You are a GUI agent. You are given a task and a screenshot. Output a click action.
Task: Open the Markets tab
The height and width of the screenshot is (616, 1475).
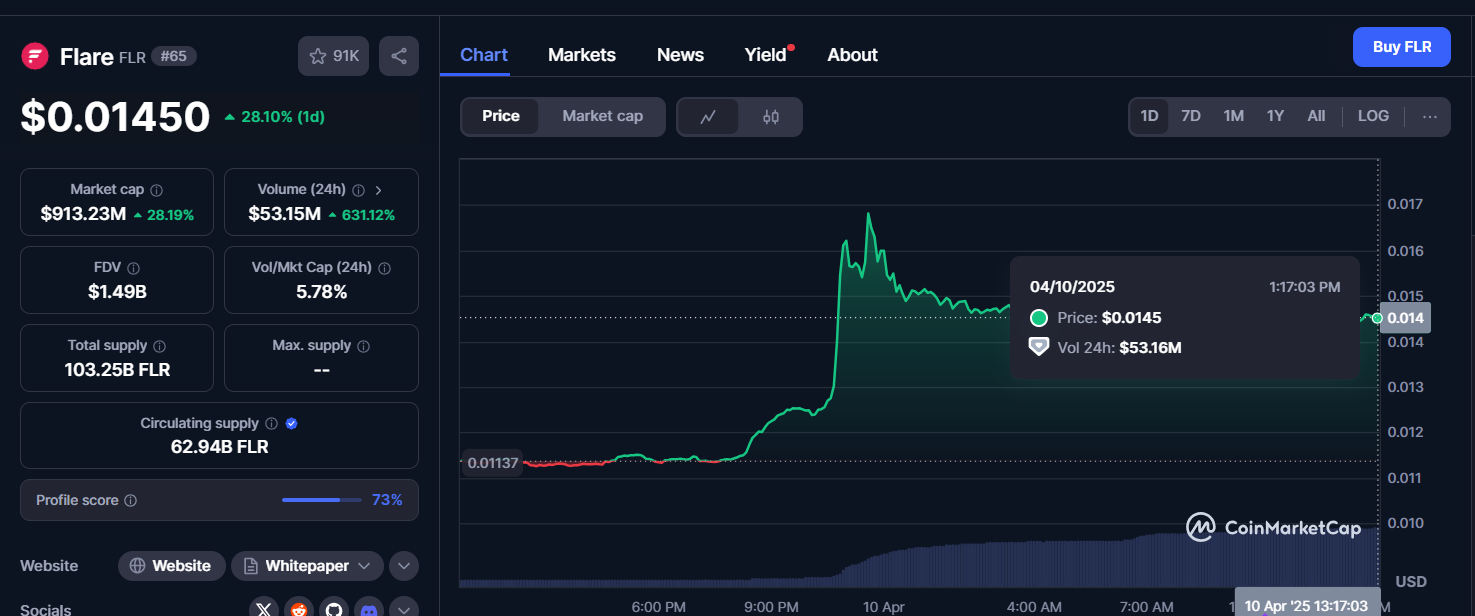click(582, 55)
